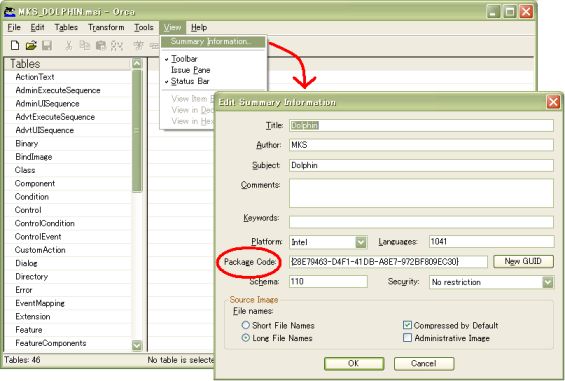Create a new file with the New toolbar icon
The image size is (565, 381).
click(x=15, y=45)
